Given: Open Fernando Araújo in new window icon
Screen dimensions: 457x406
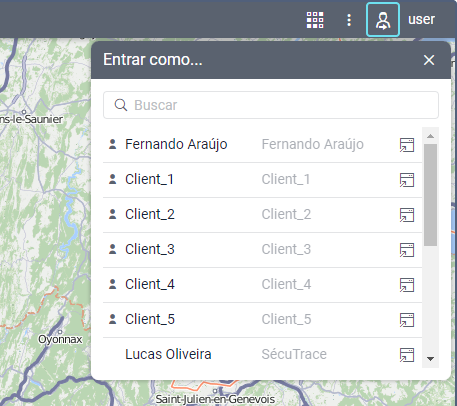Looking at the screenshot, I should [x=407, y=145].
